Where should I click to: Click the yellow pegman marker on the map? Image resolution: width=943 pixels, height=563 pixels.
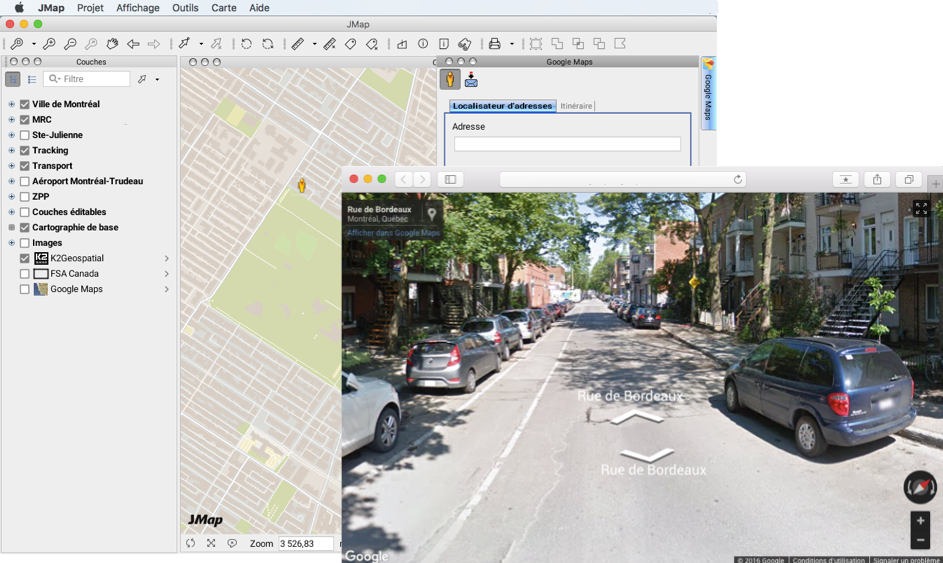point(302,185)
